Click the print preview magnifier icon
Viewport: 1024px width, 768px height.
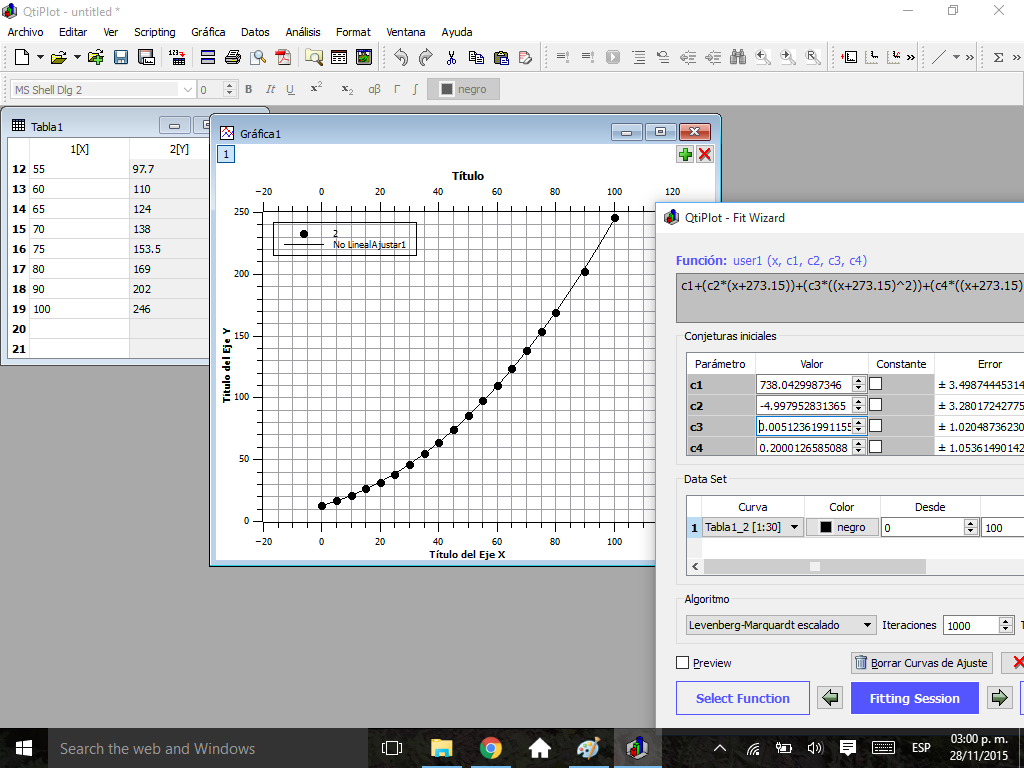[258, 57]
